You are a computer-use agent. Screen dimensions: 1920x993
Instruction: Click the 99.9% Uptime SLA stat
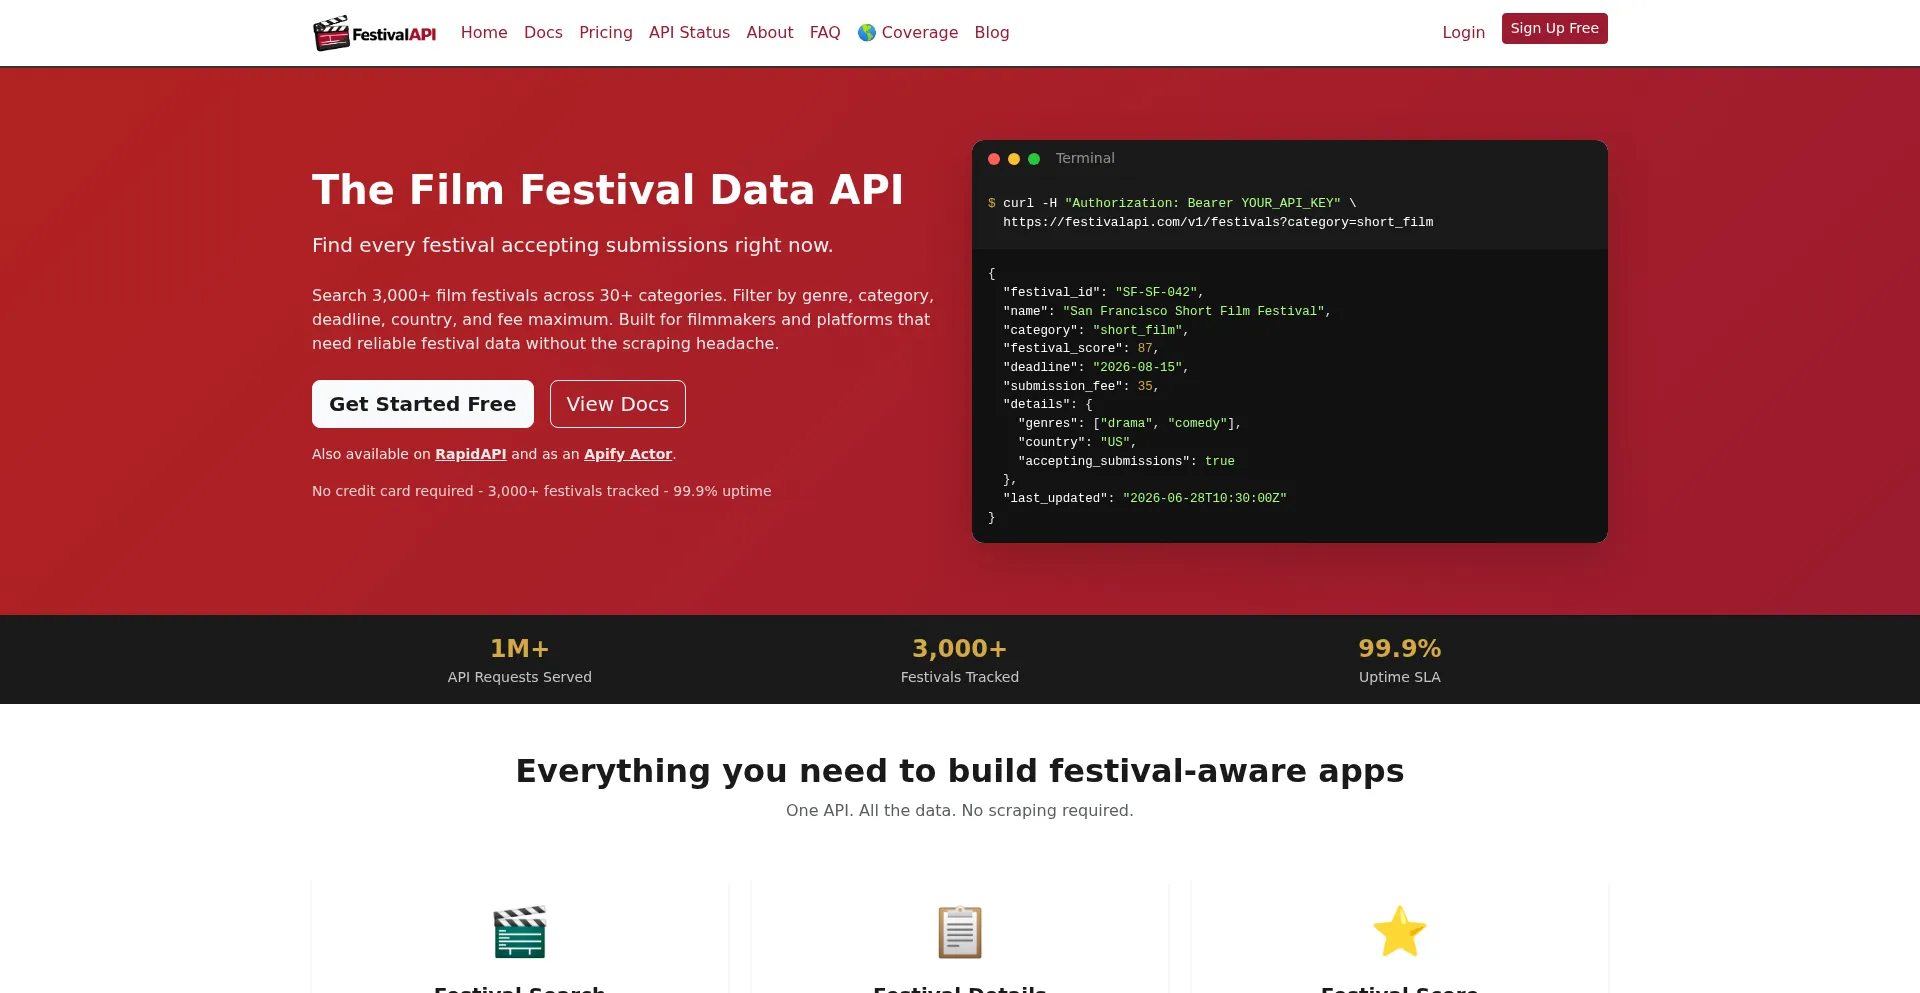point(1400,660)
